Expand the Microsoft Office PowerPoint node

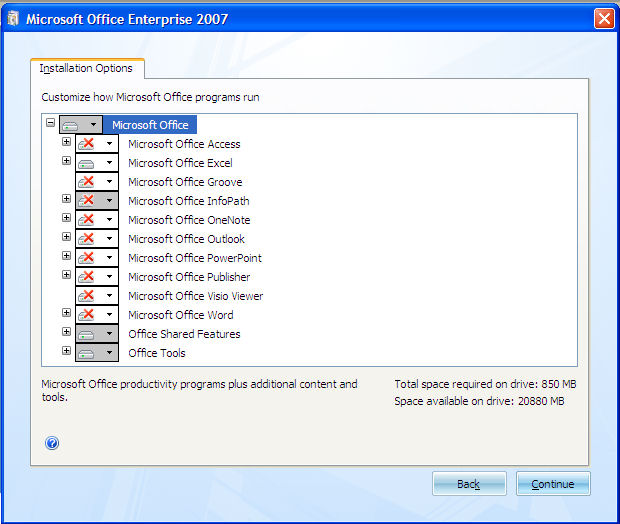[x=66, y=255]
